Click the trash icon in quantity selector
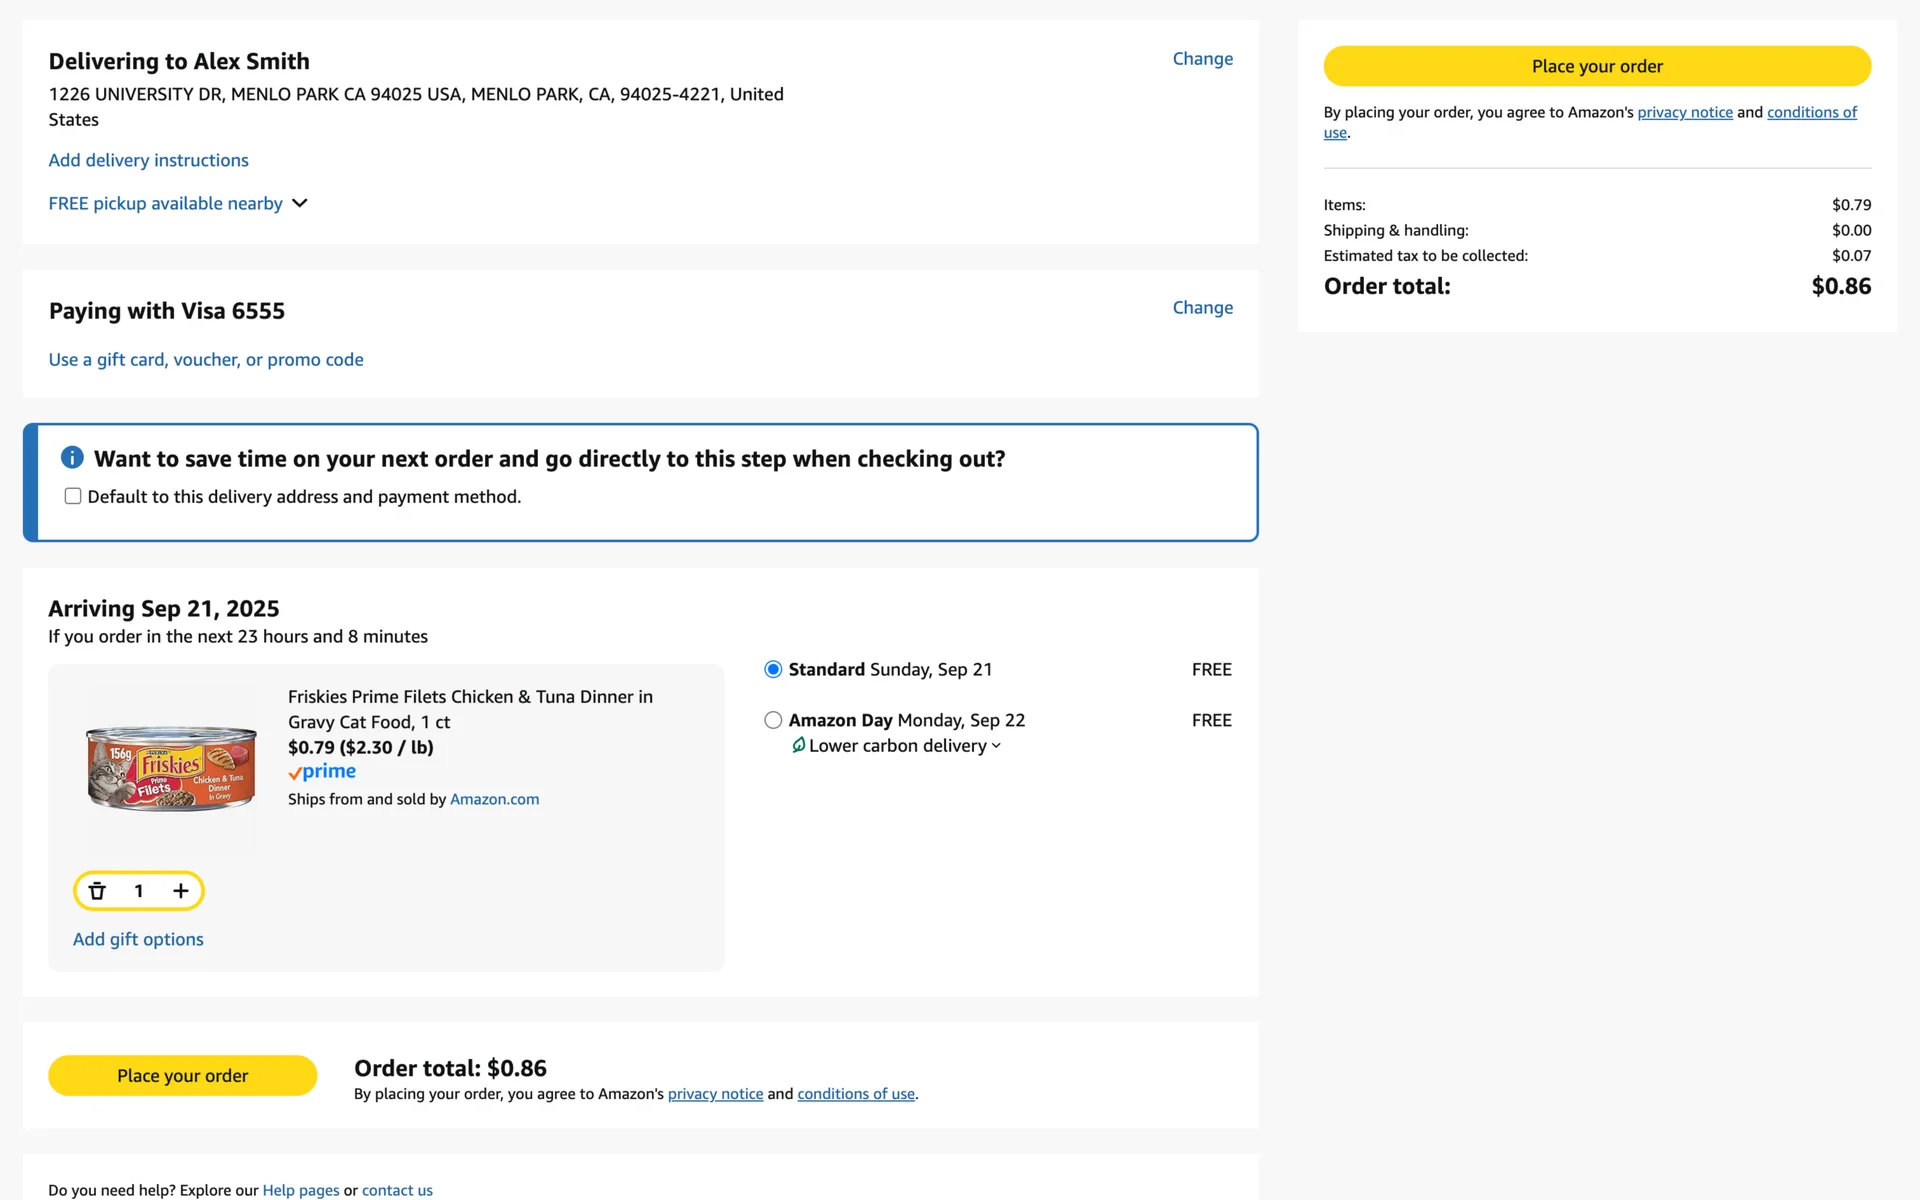 (x=97, y=891)
